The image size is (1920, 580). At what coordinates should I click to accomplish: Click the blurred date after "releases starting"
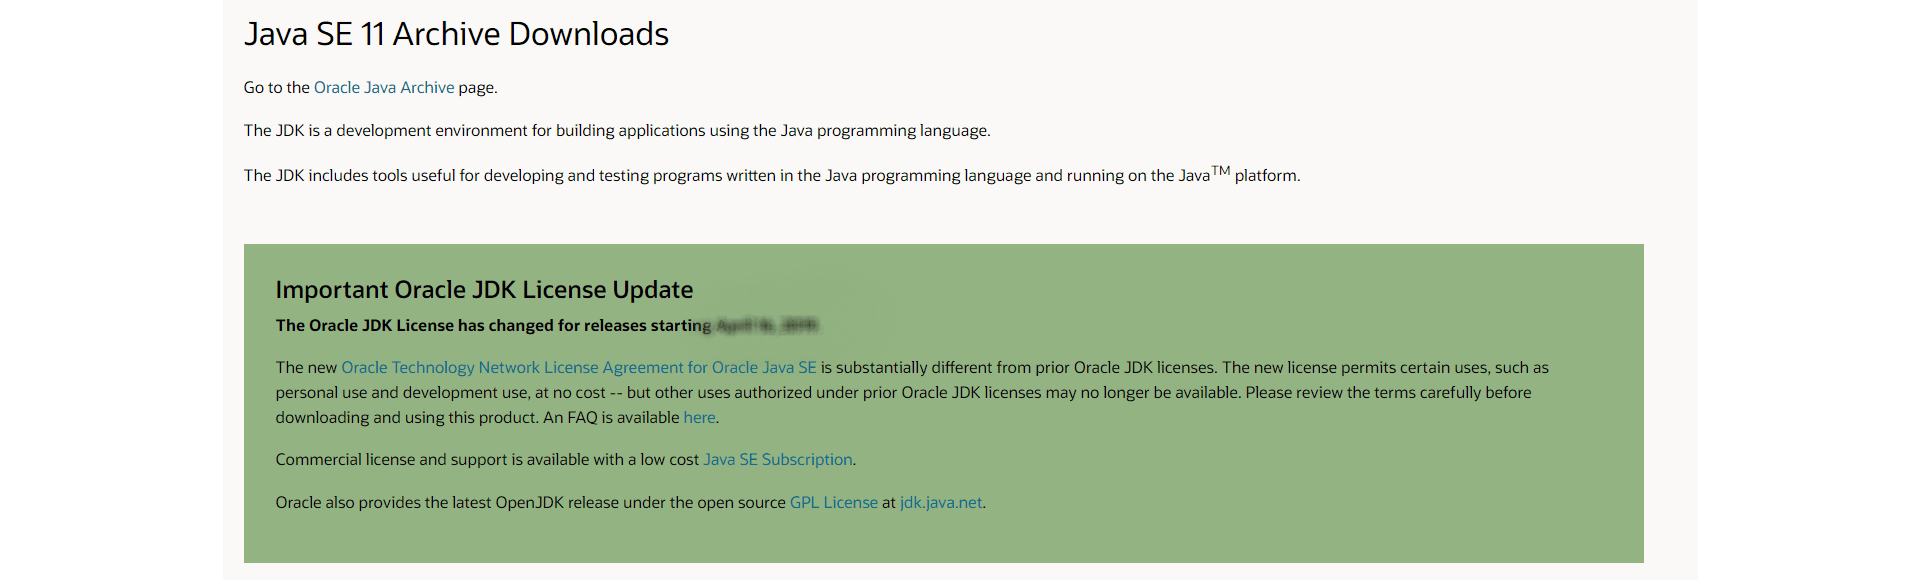pos(767,326)
